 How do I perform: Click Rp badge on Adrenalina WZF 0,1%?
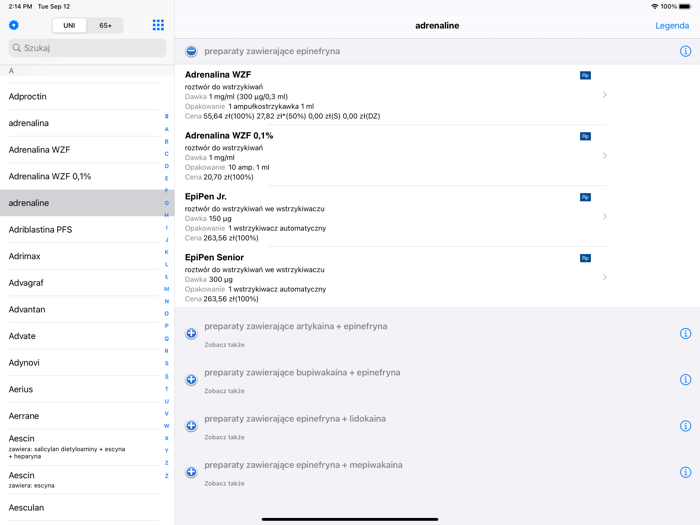click(585, 136)
